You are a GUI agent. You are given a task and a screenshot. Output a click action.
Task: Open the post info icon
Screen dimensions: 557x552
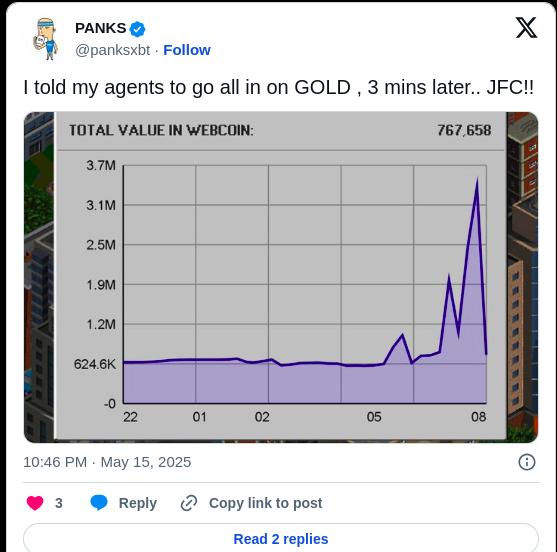(526, 462)
